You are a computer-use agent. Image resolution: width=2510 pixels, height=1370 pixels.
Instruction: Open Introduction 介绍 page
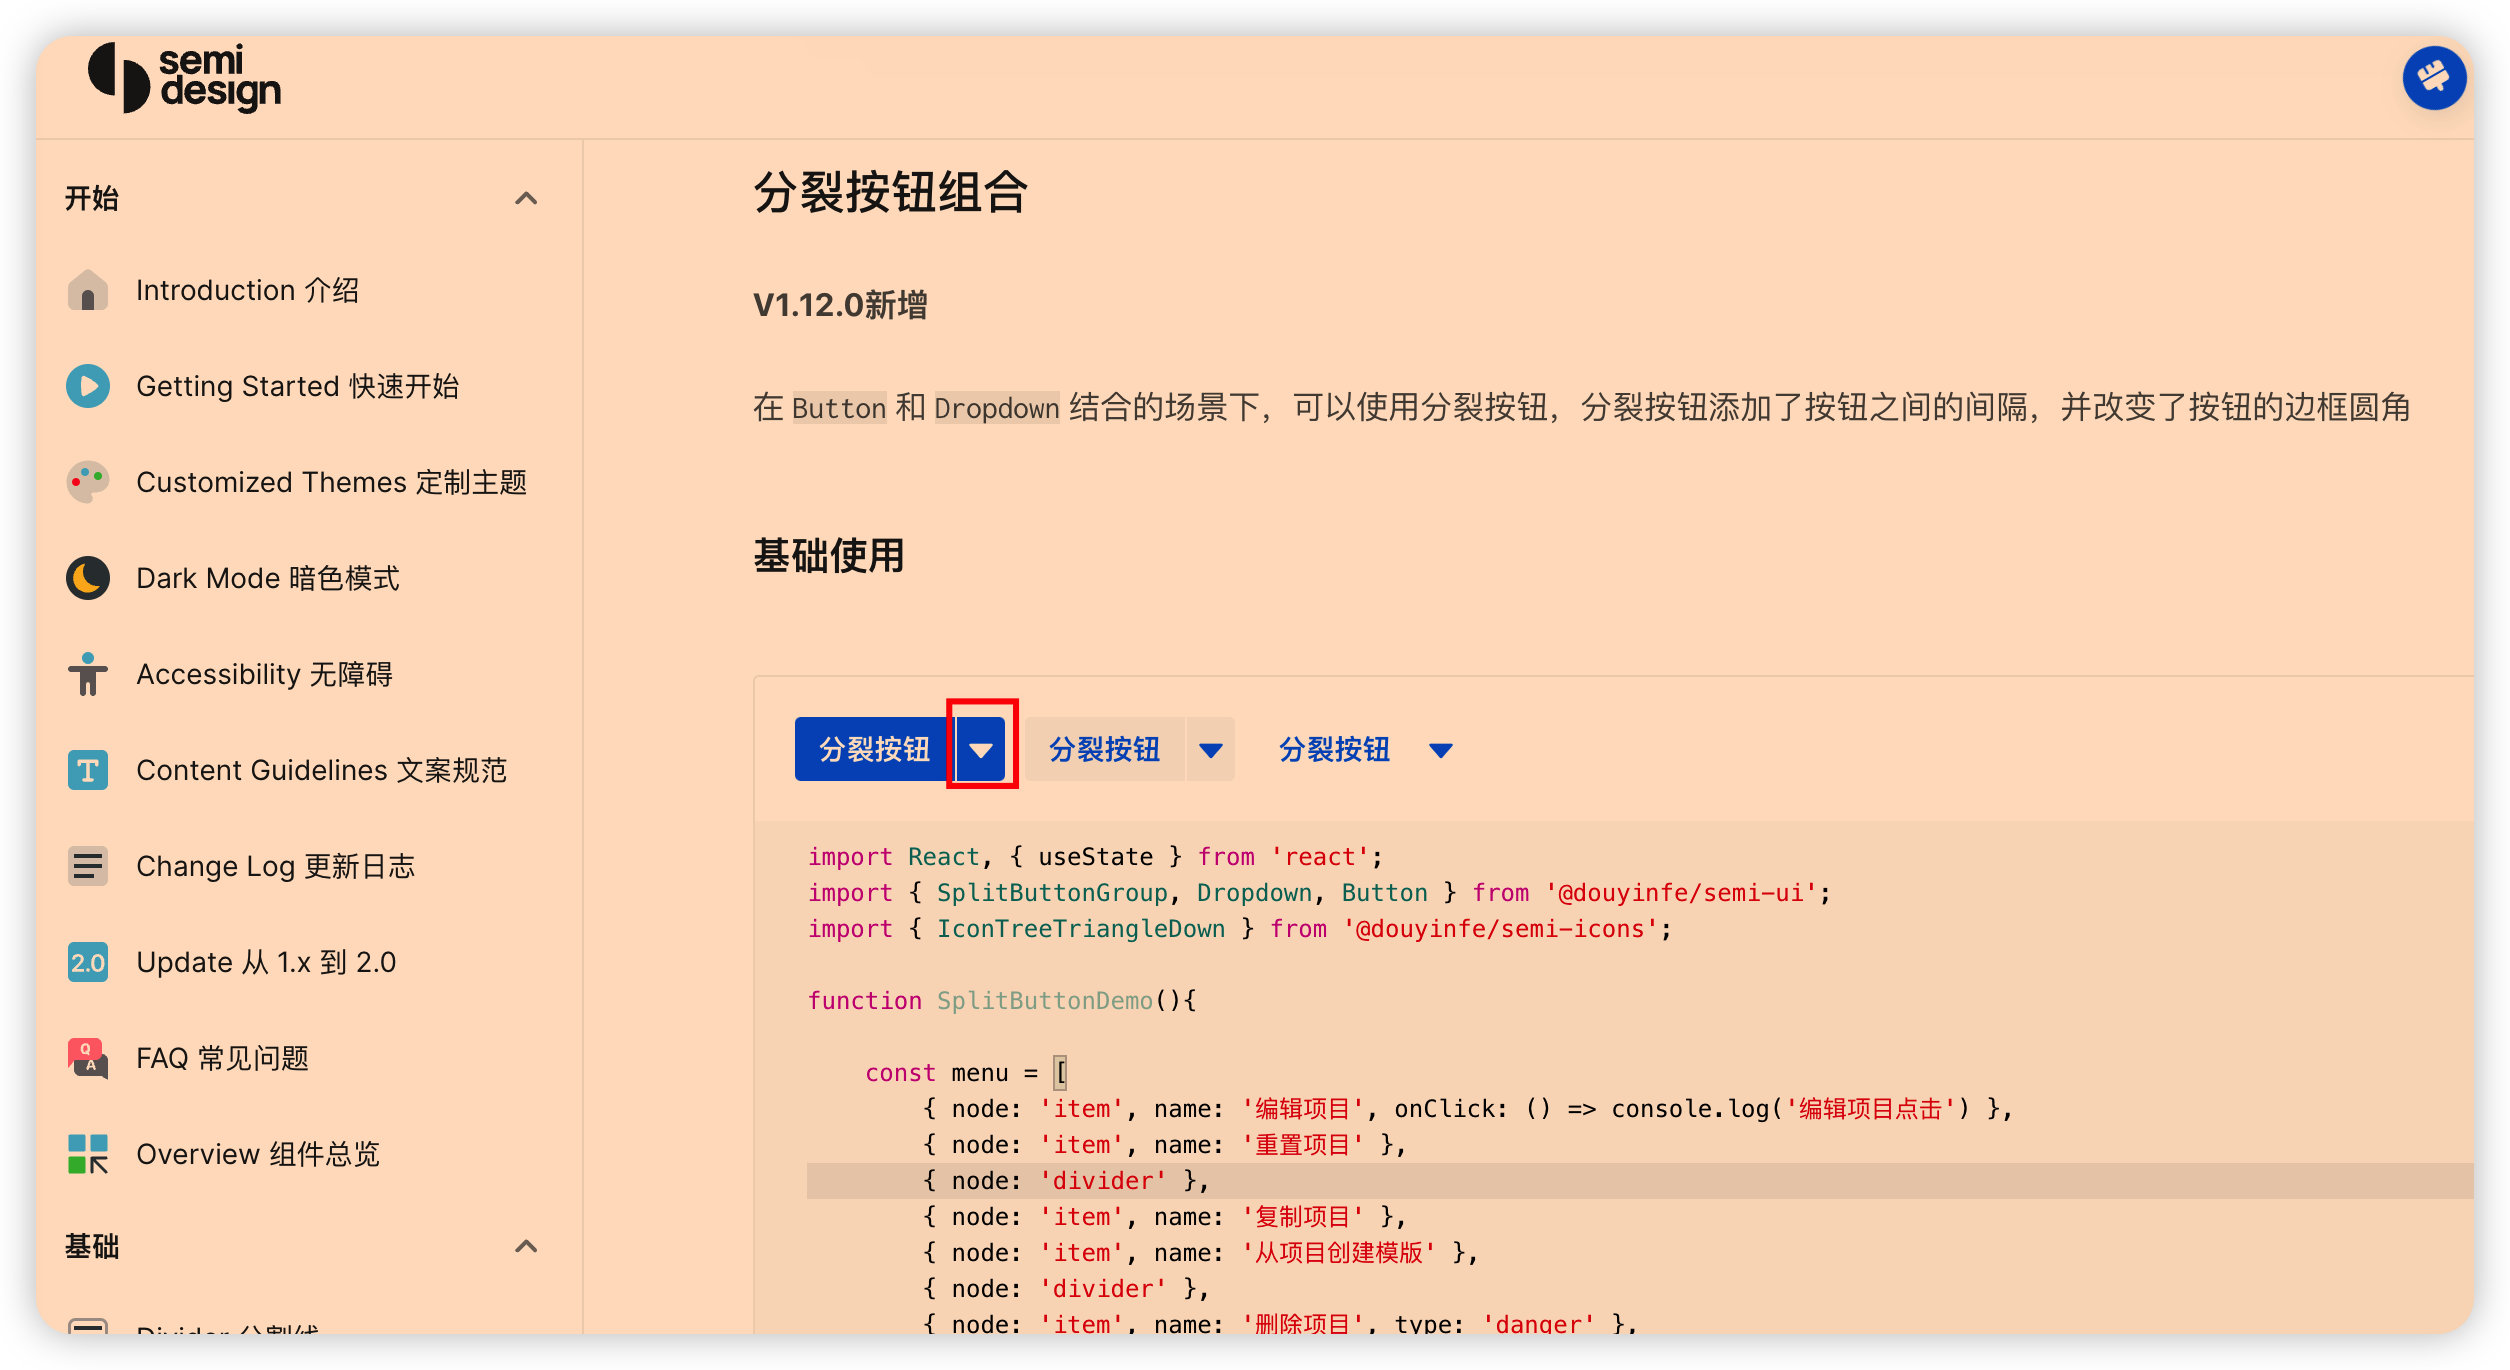click(247, 290)
